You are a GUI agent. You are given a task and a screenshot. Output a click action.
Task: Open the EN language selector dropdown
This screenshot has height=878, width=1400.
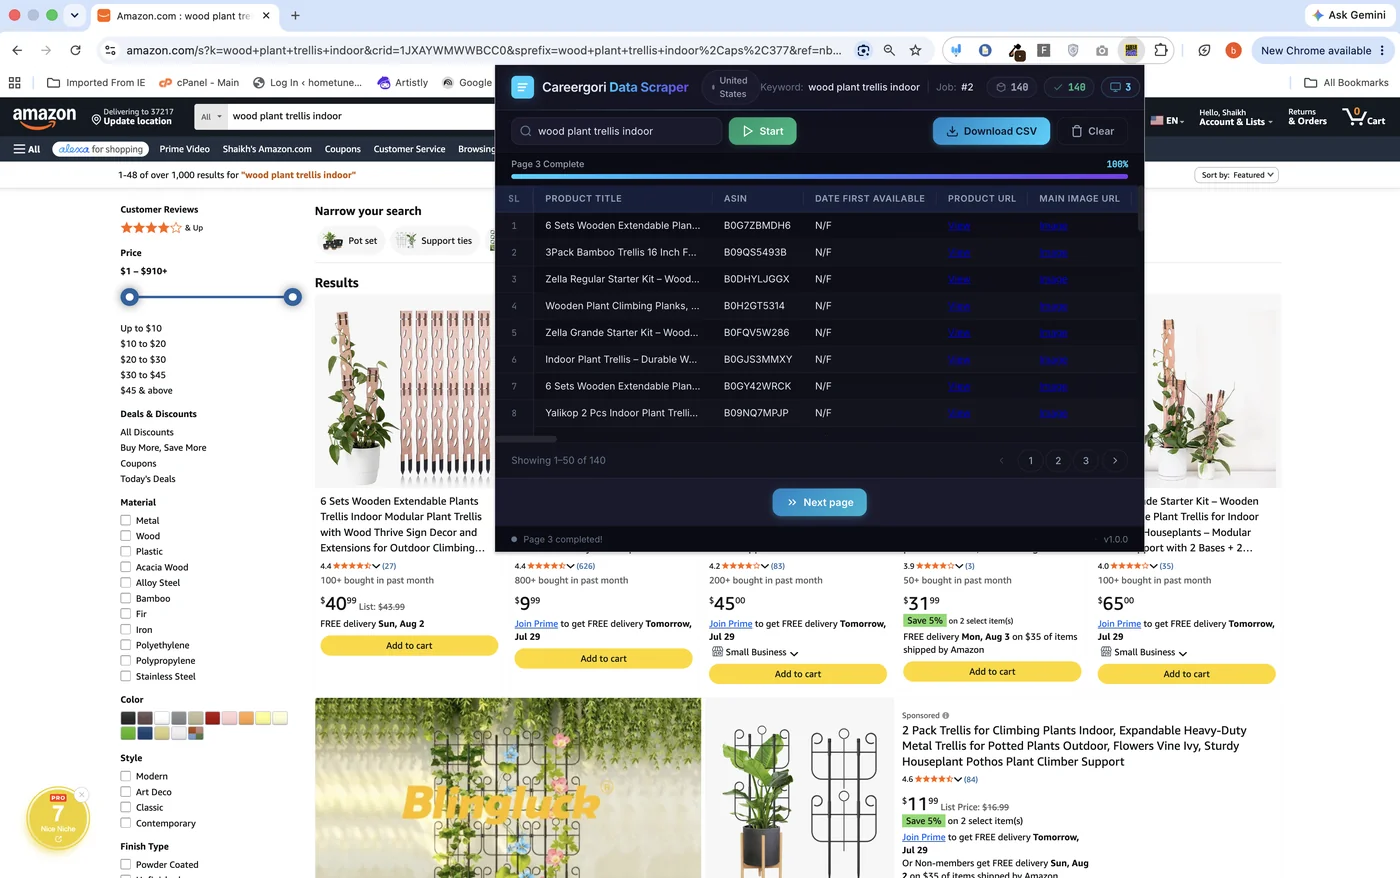[x=1167, y=120]
